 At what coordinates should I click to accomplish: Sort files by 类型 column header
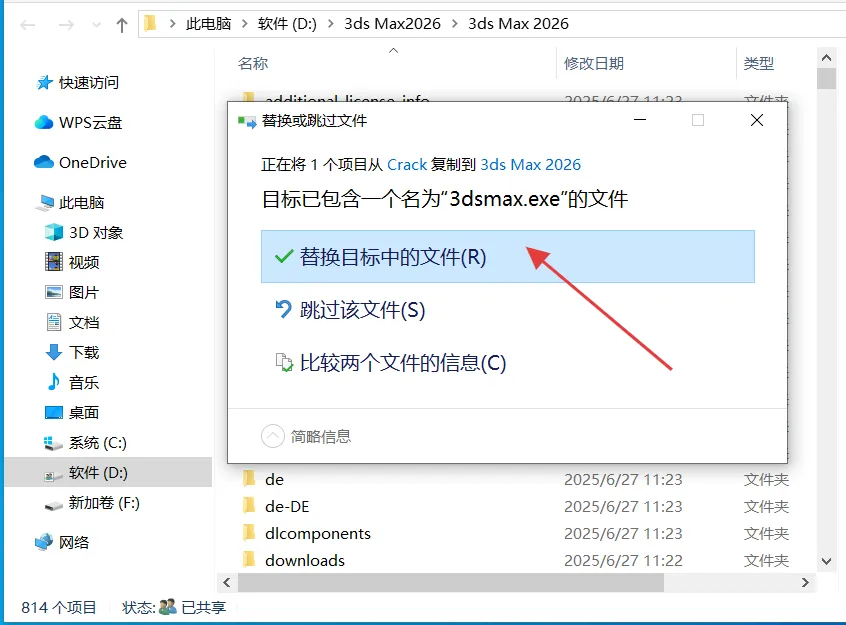[x=759, y=64]
